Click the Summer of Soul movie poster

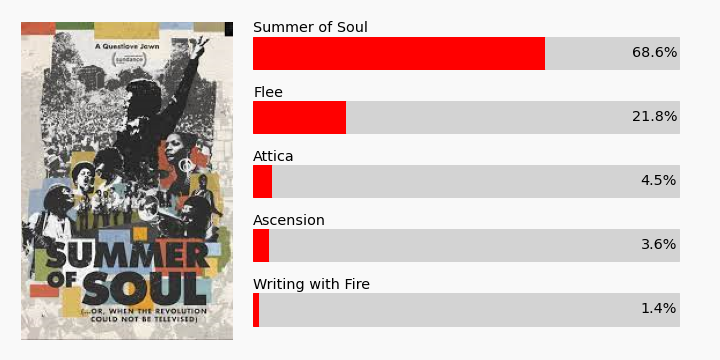127,181
